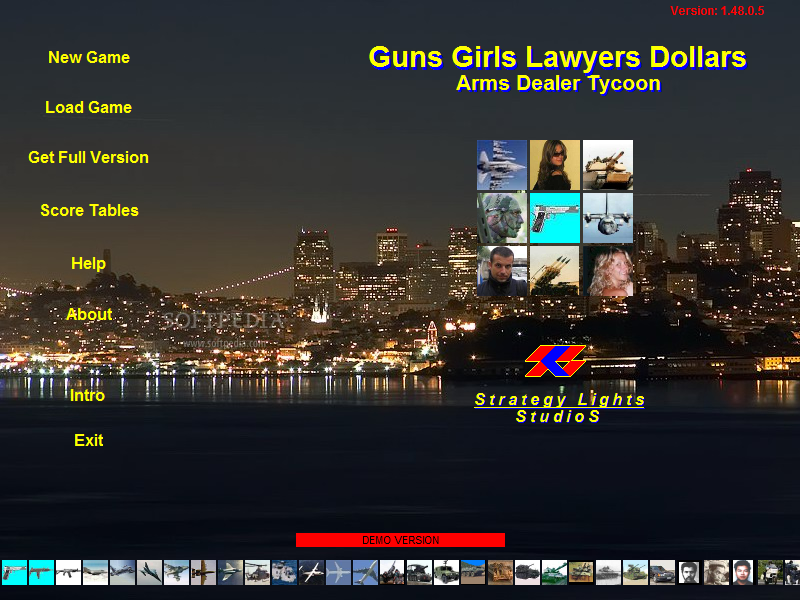
Task: Click the sepia man with hat portrait
Action: pyautogui.click(x=717, y=572)
